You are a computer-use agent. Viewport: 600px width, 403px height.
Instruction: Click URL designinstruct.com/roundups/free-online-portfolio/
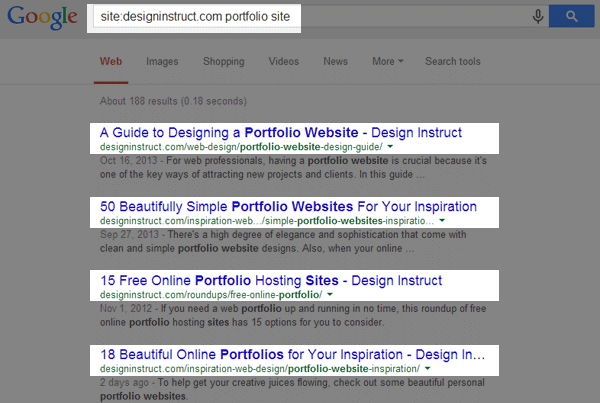tap(211, 295)
